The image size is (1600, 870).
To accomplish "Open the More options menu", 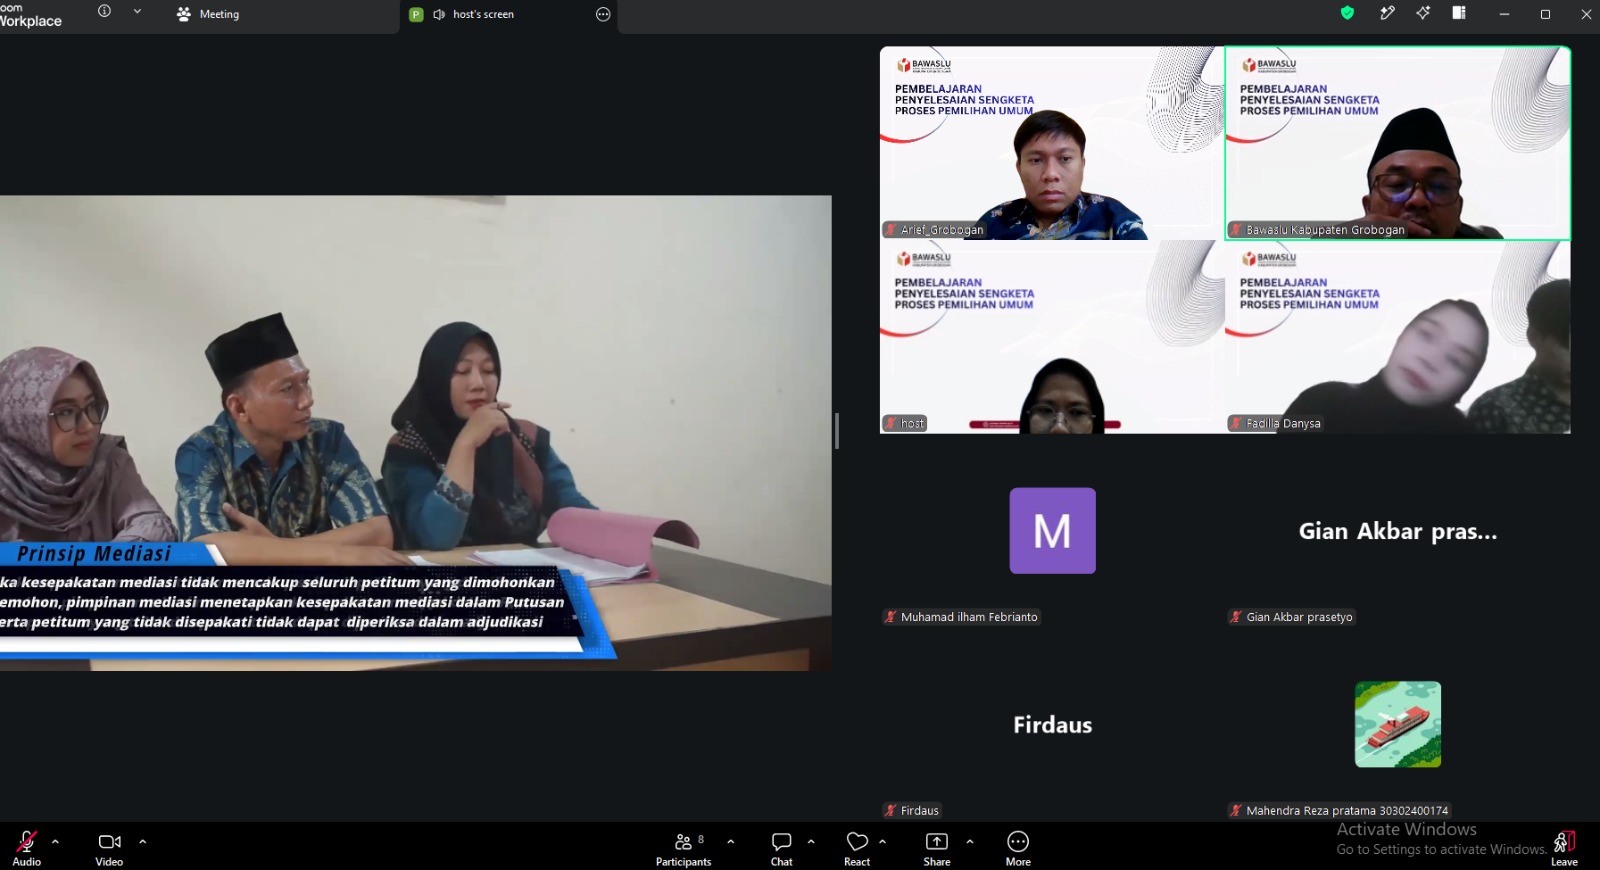I will [x=1018, y=848].
